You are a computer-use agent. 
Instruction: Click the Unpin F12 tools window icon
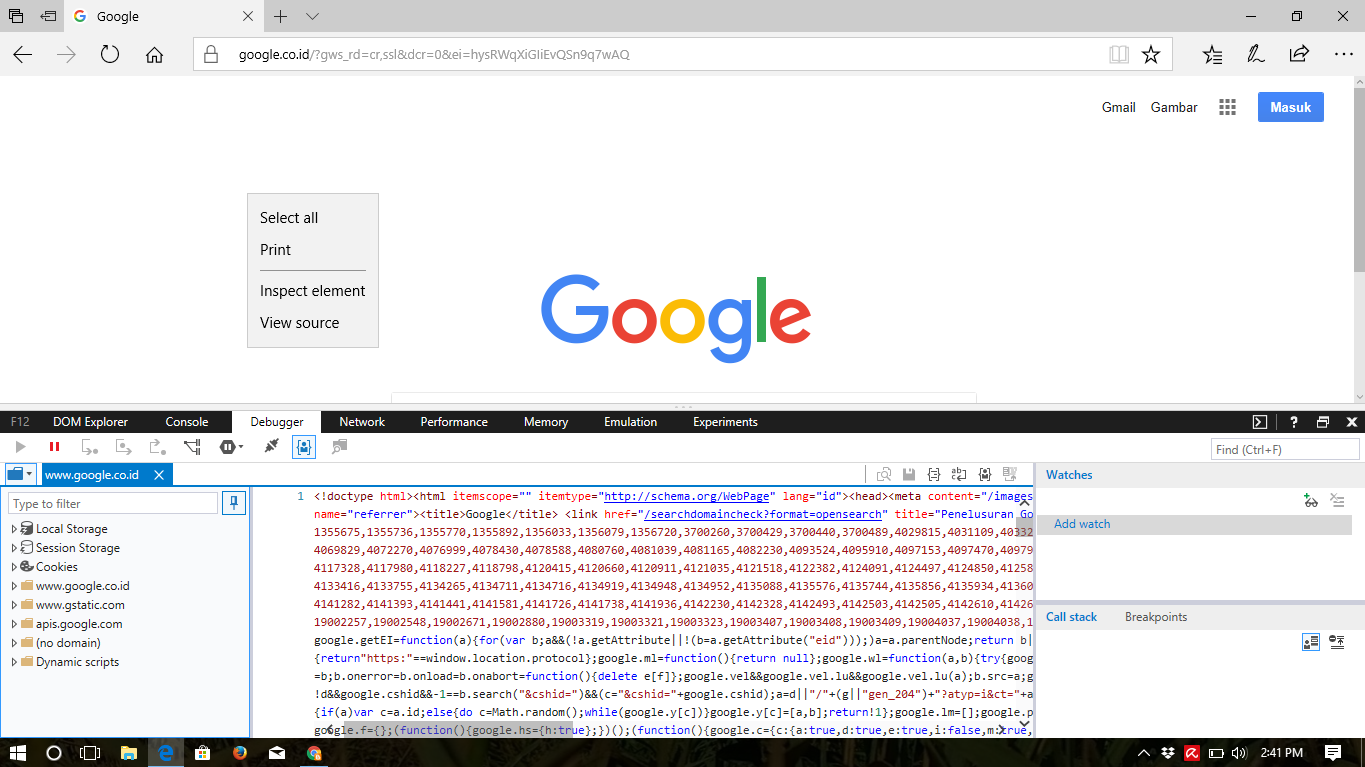coord(1323,422)
